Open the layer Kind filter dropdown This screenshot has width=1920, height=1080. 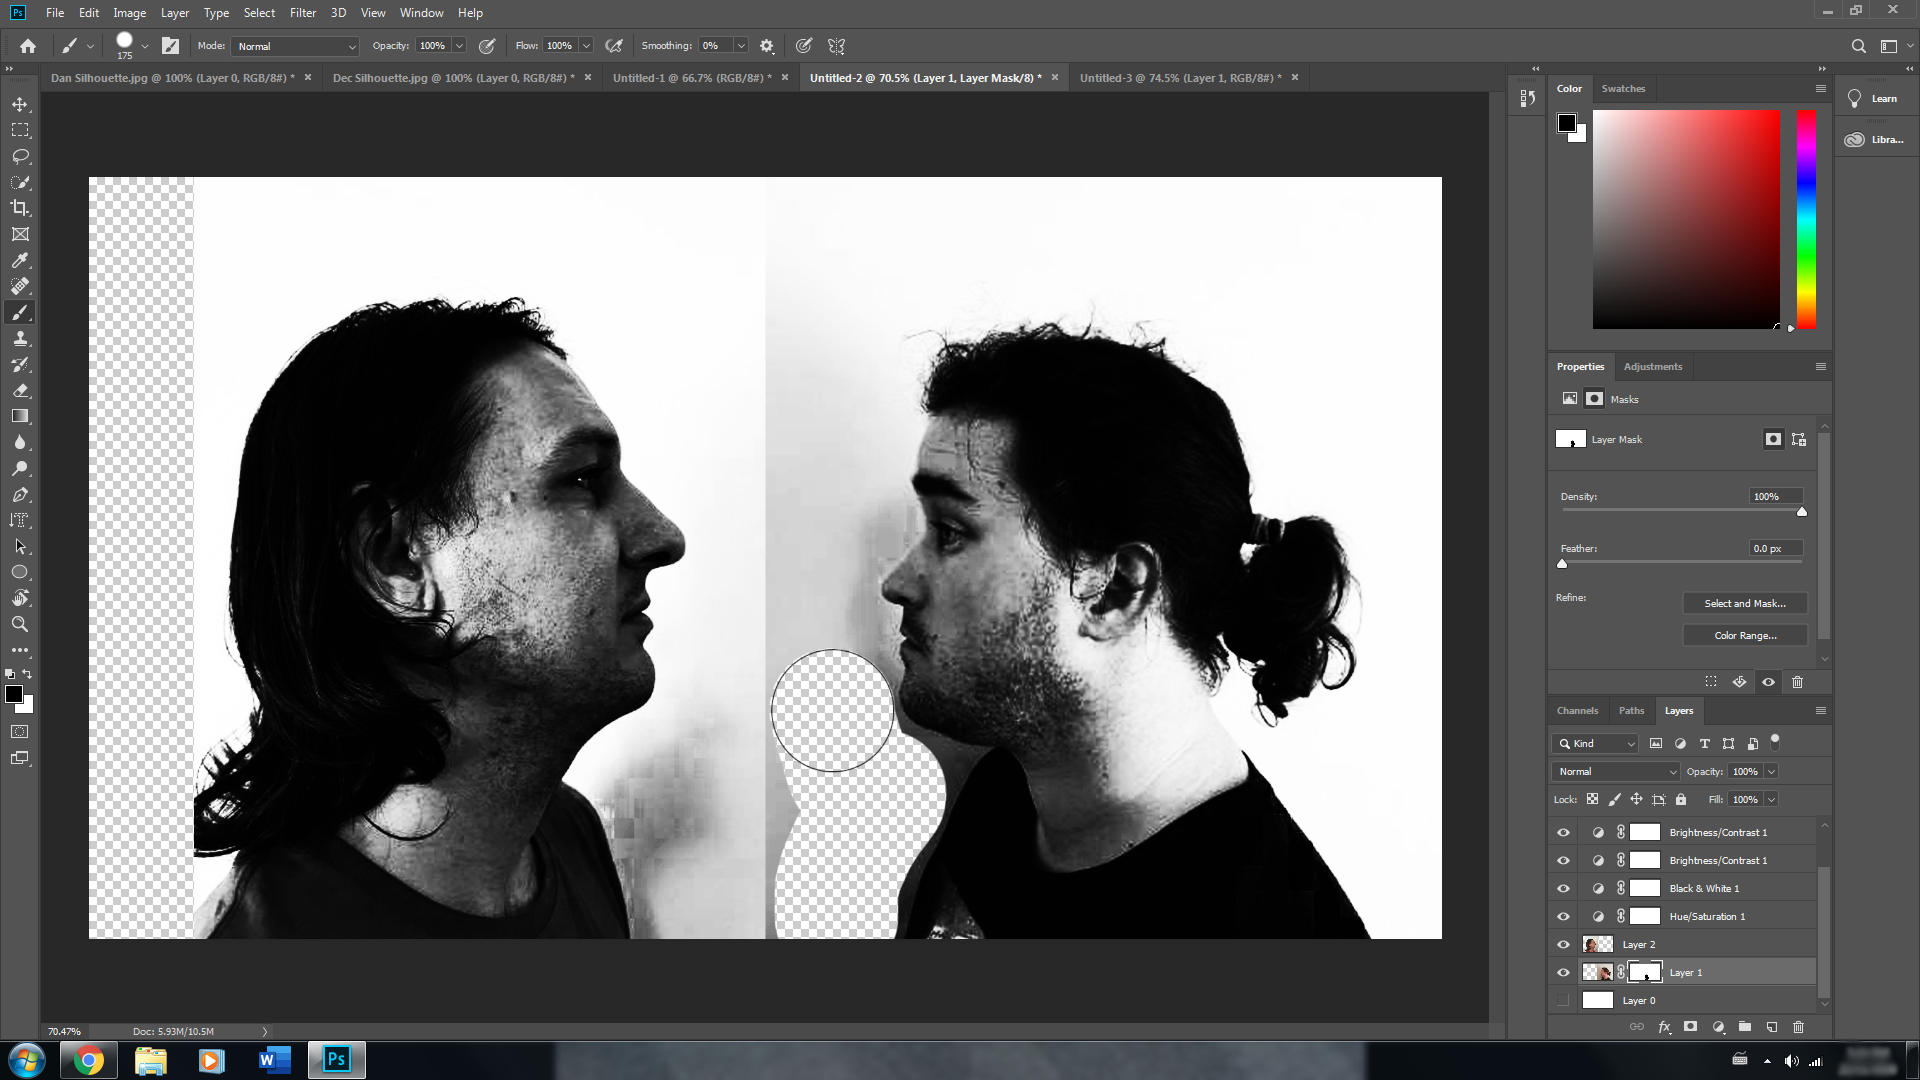coord(1596,743)
